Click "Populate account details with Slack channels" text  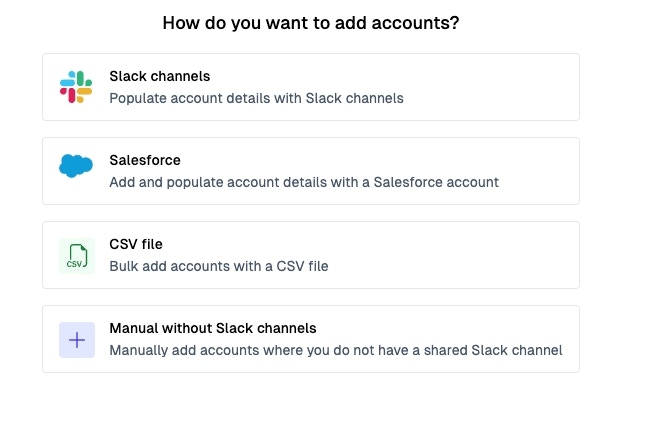point(256,98)
